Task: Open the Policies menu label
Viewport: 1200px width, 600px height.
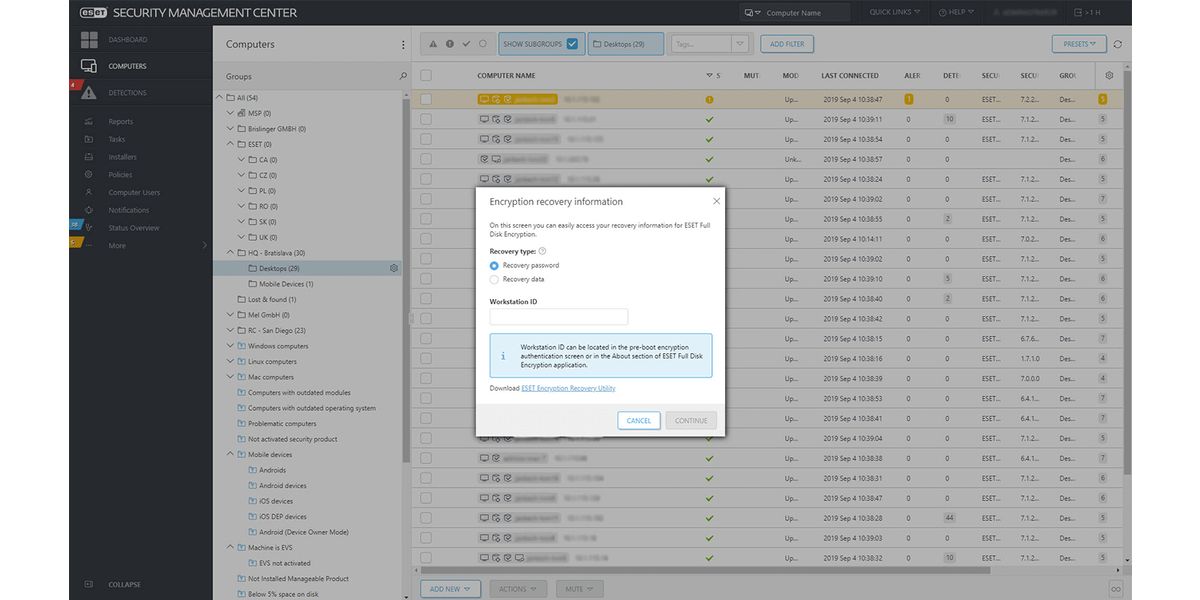Action: pyautogui.click(x=120, y=175)
